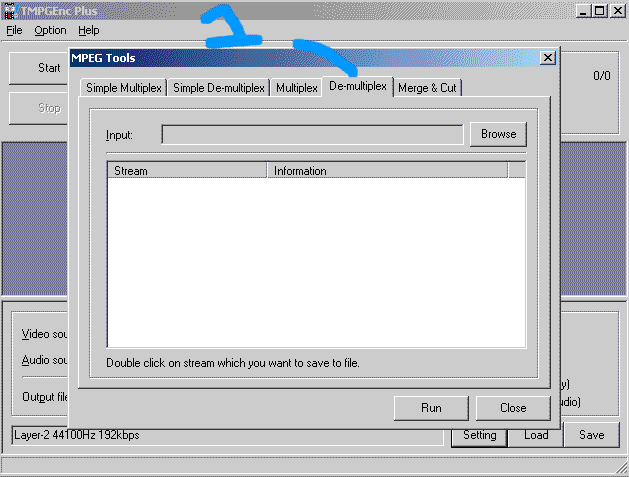Grab the window resize grip corner
The height and width of the screenshot is (477, 629).
point(621,468)
